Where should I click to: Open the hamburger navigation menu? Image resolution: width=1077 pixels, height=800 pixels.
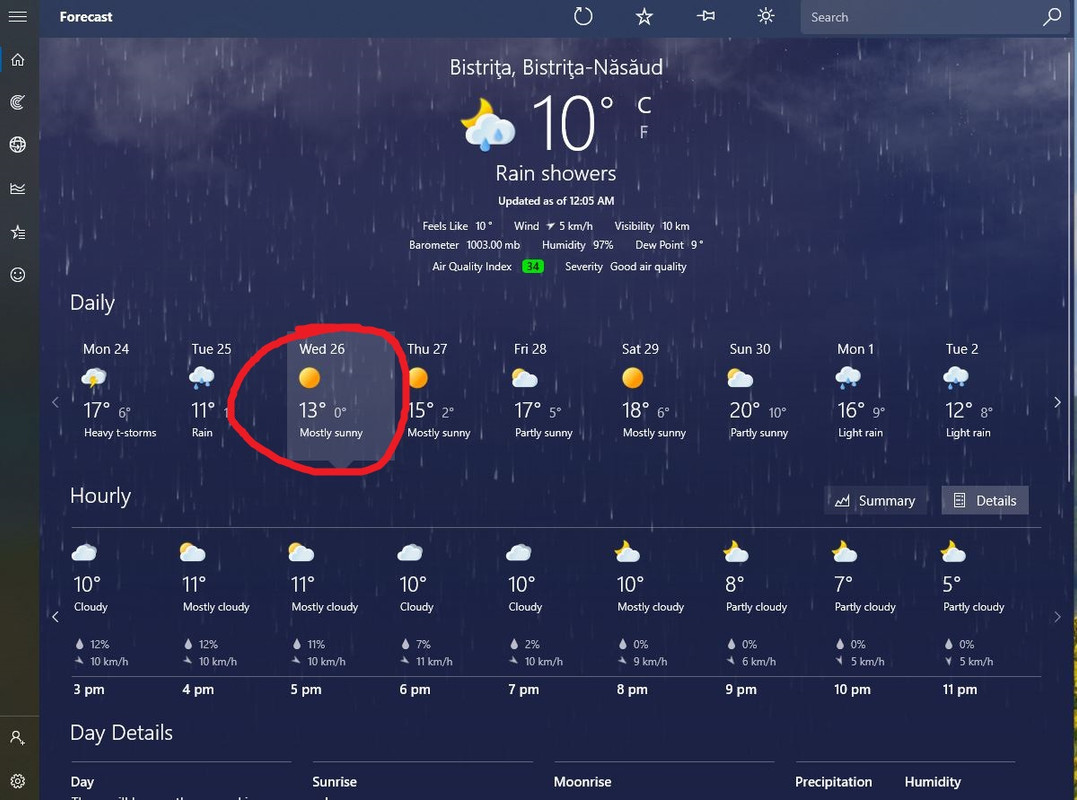(x=18, y=16)
